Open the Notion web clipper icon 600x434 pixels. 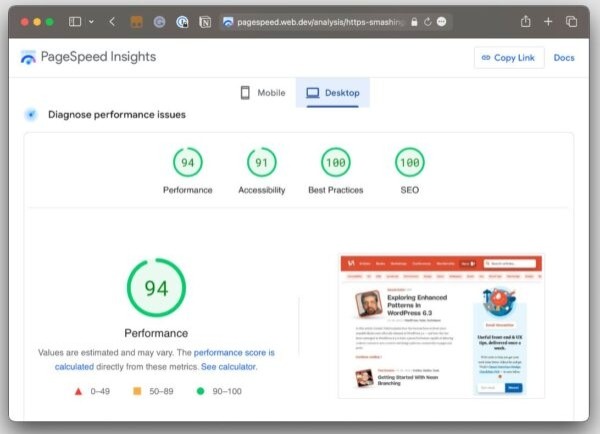coord(205,22)
